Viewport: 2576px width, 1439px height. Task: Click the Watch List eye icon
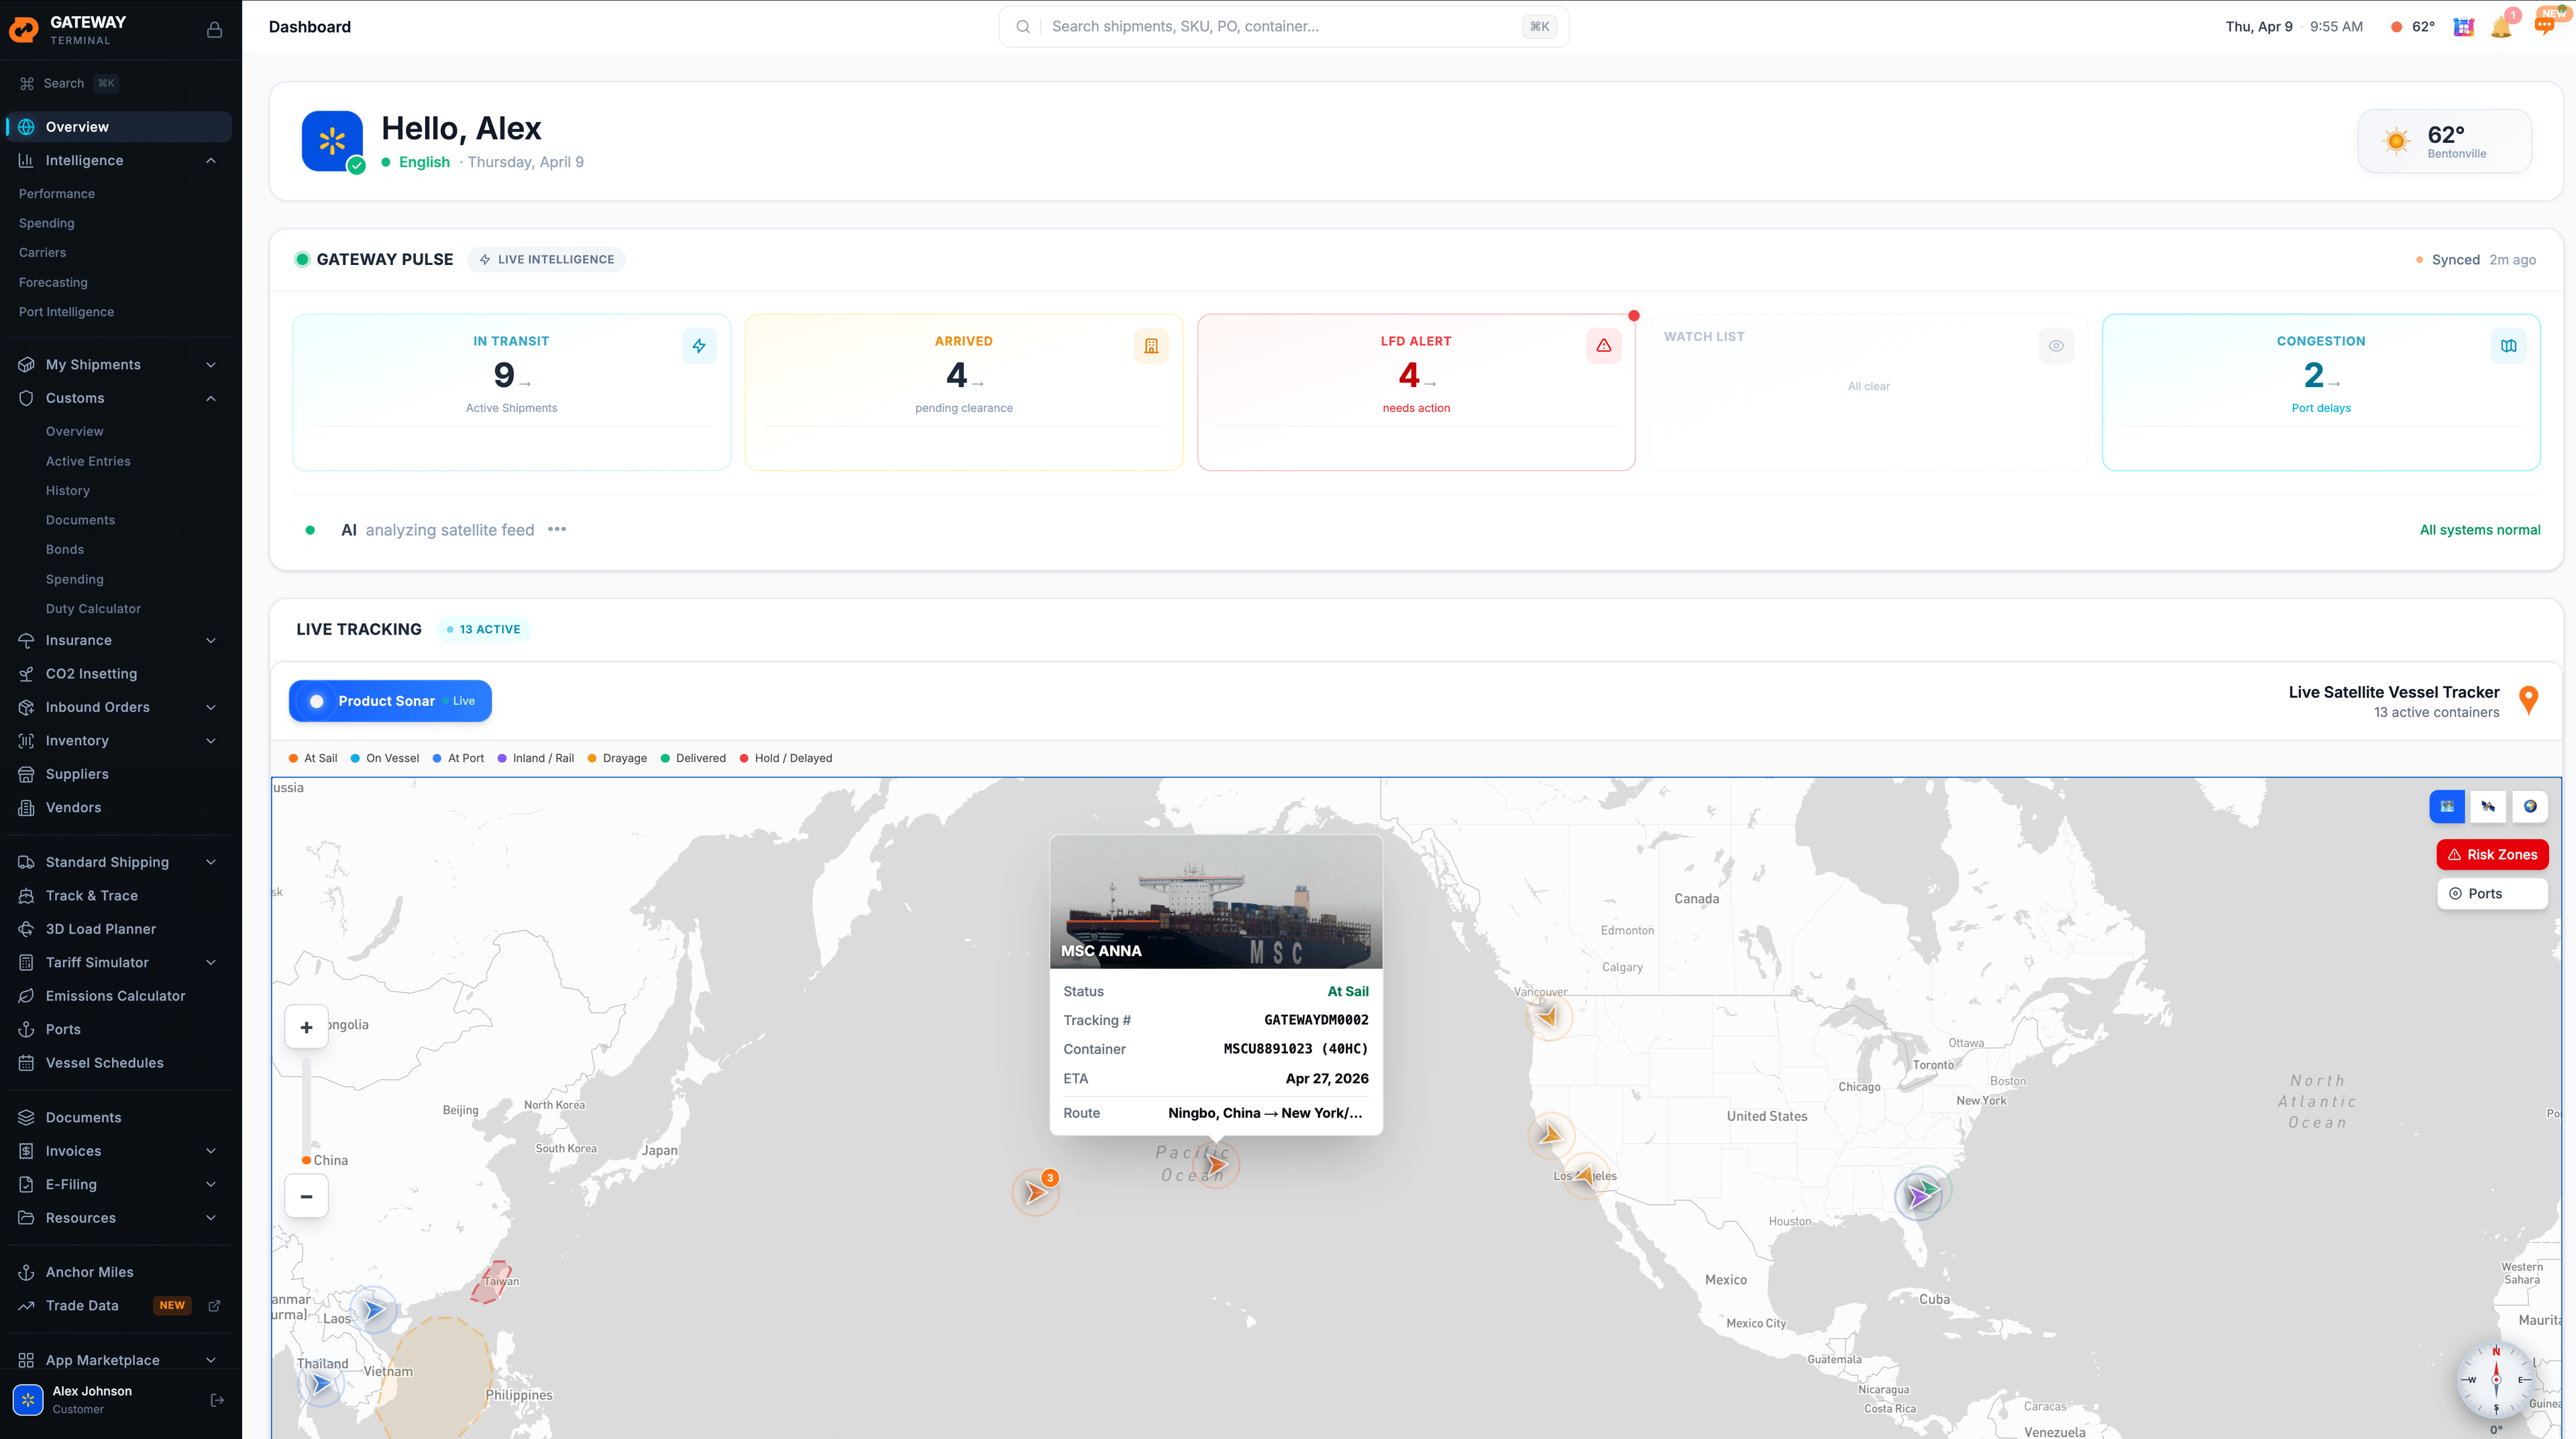click(x=2056, y=345)
